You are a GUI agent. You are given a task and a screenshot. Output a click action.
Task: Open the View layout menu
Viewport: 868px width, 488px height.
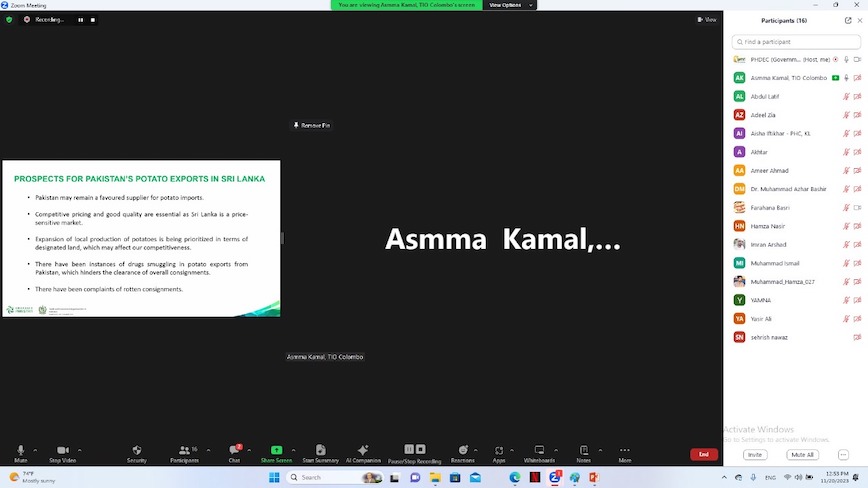click(x=708, y=19)
